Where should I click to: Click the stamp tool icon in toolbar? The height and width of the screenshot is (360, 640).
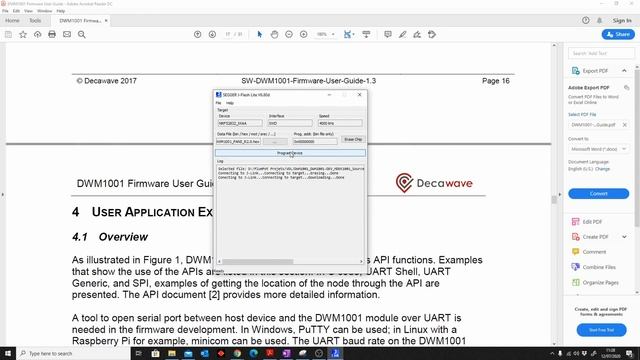click(432, 35)
